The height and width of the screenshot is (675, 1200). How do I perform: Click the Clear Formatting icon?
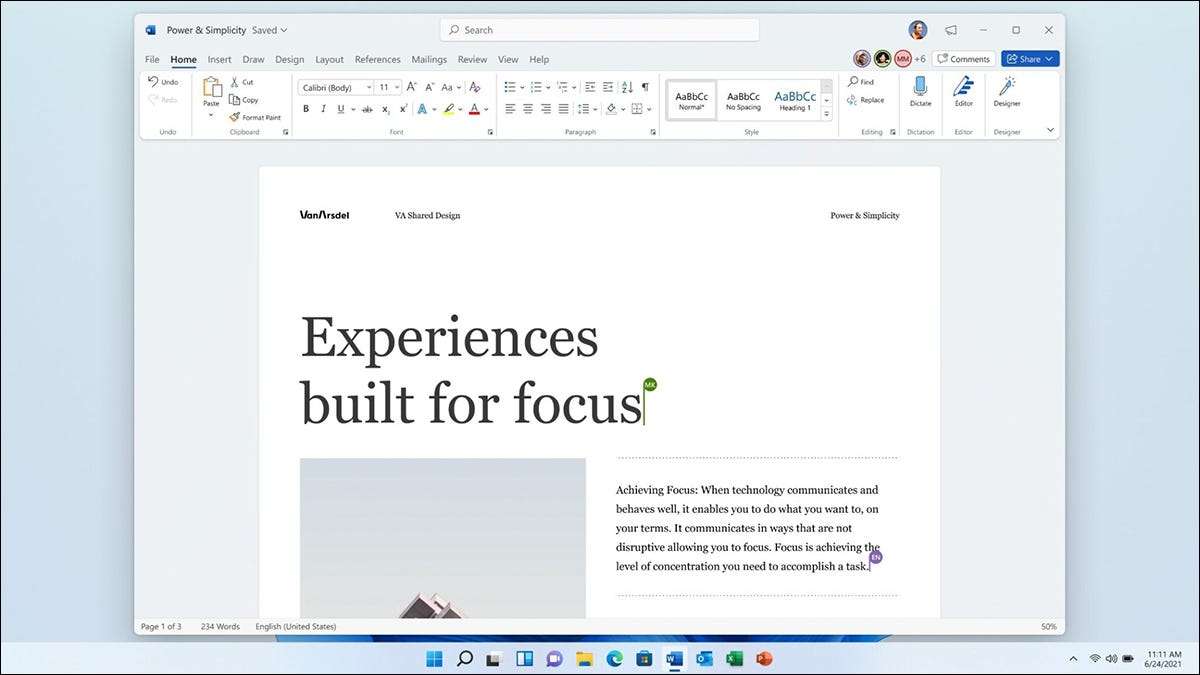coord(475,87)
